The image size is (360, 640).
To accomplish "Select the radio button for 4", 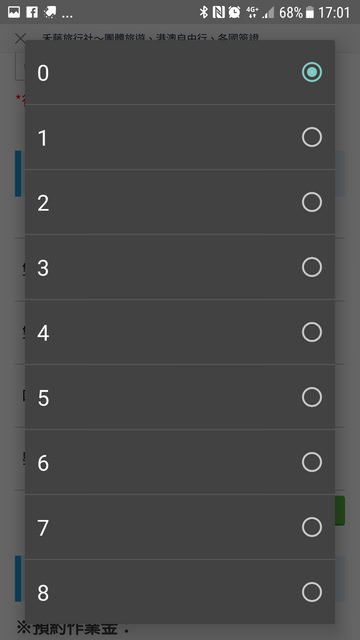I will 312,332.
